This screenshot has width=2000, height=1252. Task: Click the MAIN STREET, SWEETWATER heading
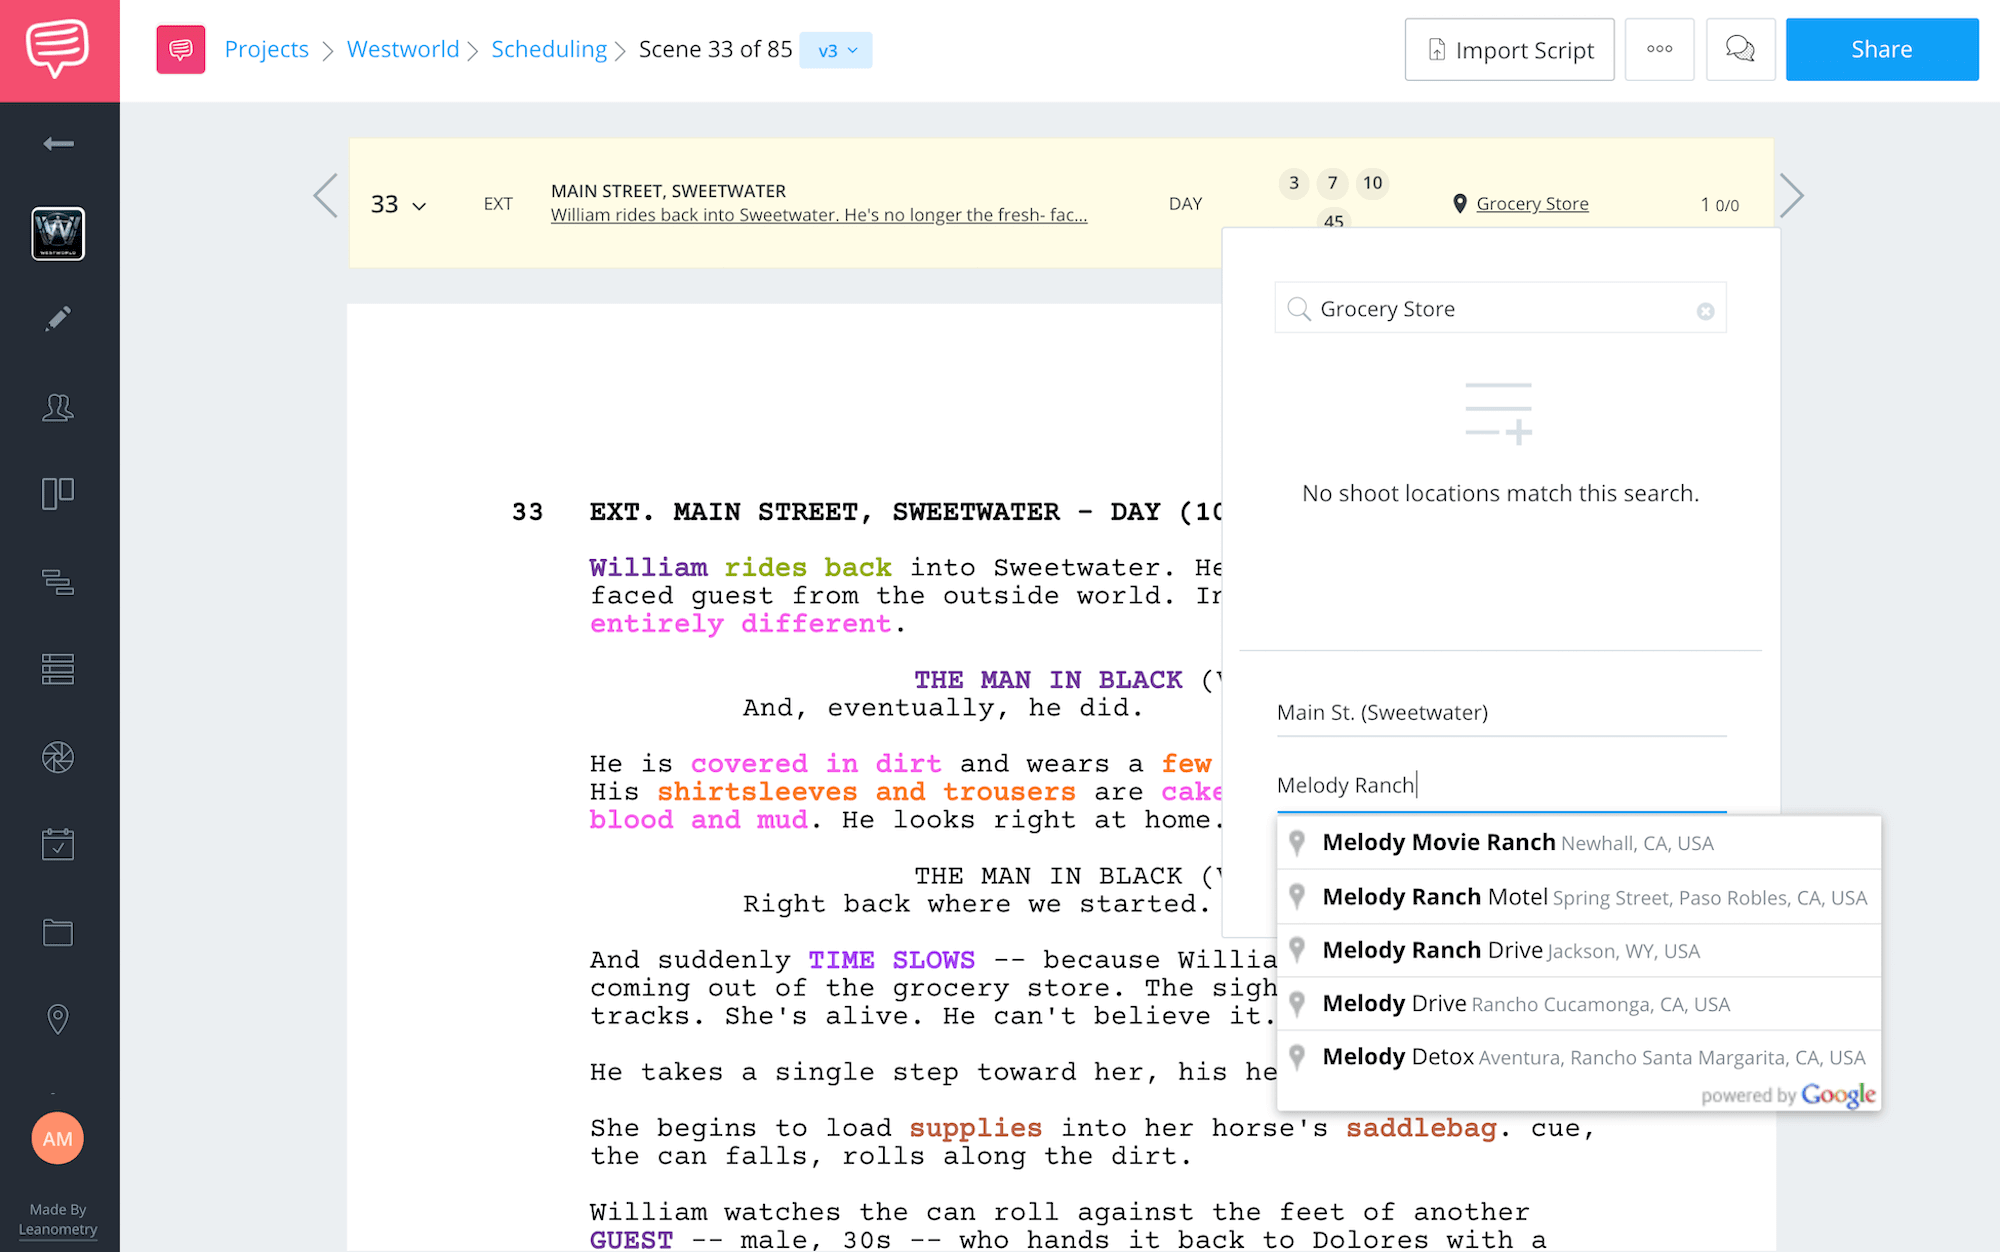668,191
